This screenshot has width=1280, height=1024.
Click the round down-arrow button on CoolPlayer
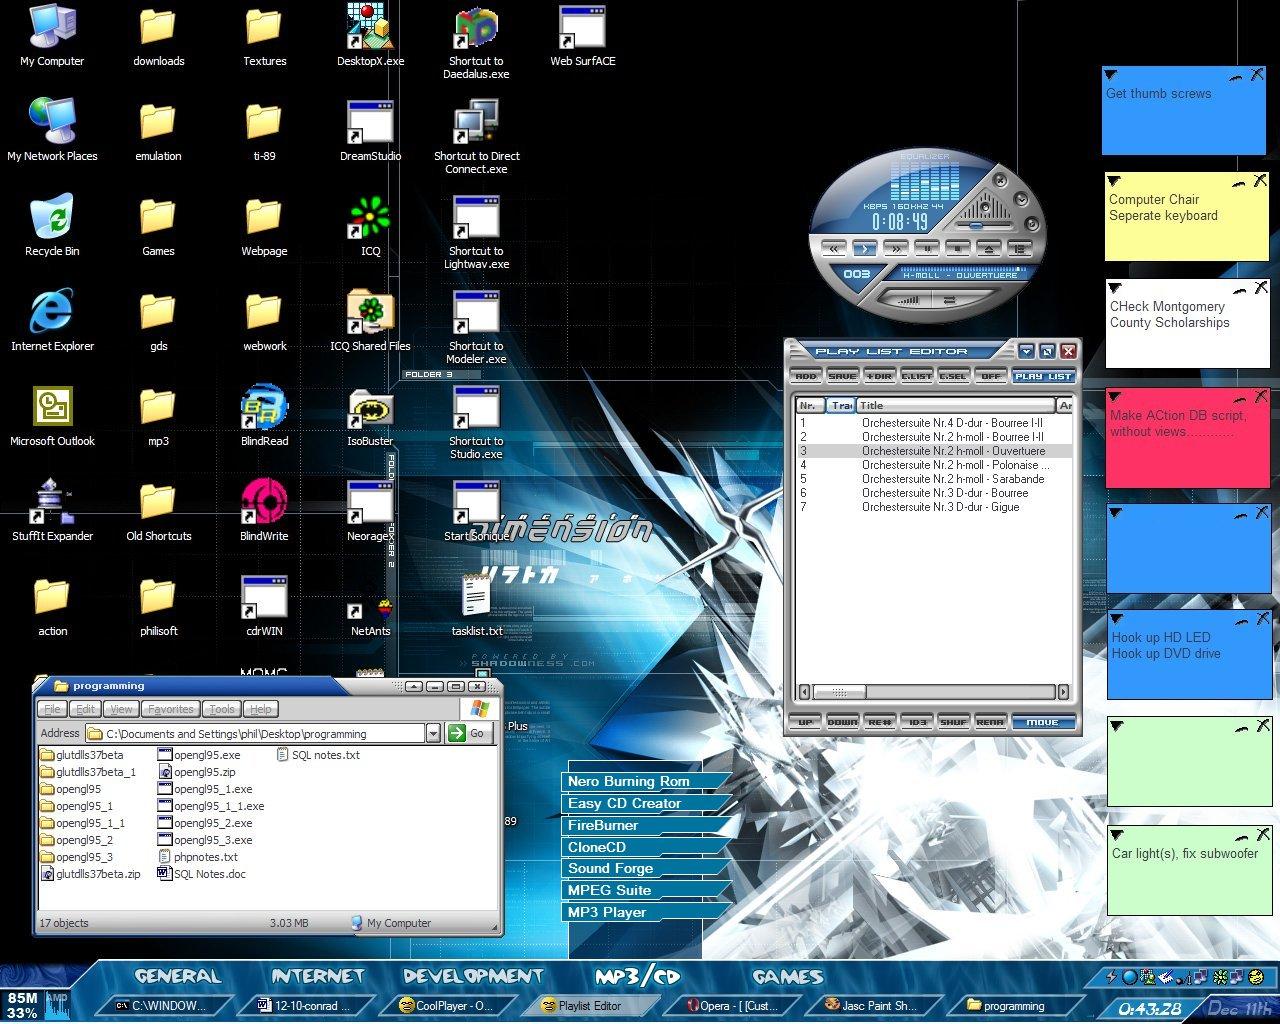[1021, 199]
